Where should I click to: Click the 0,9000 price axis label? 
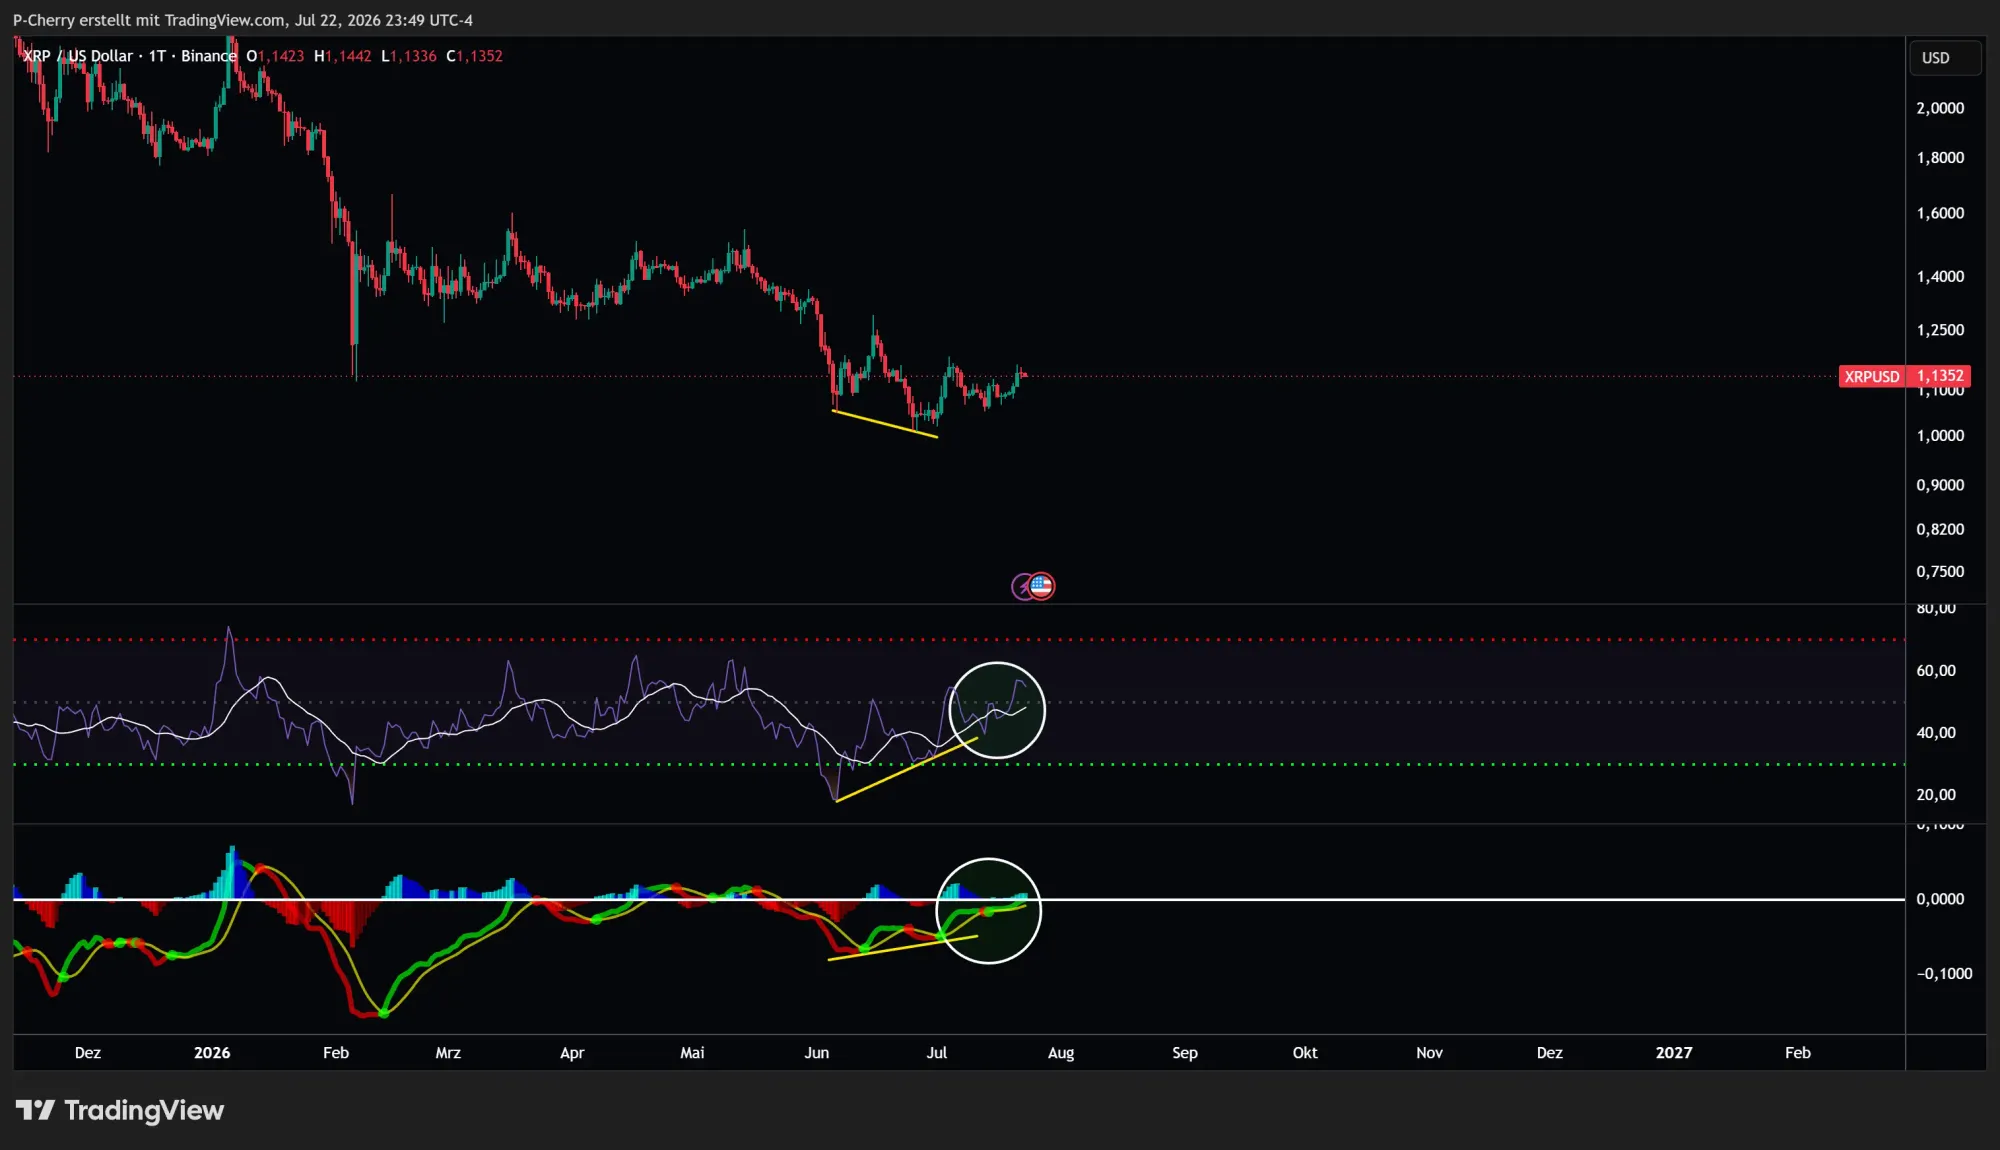(1940, 485)
